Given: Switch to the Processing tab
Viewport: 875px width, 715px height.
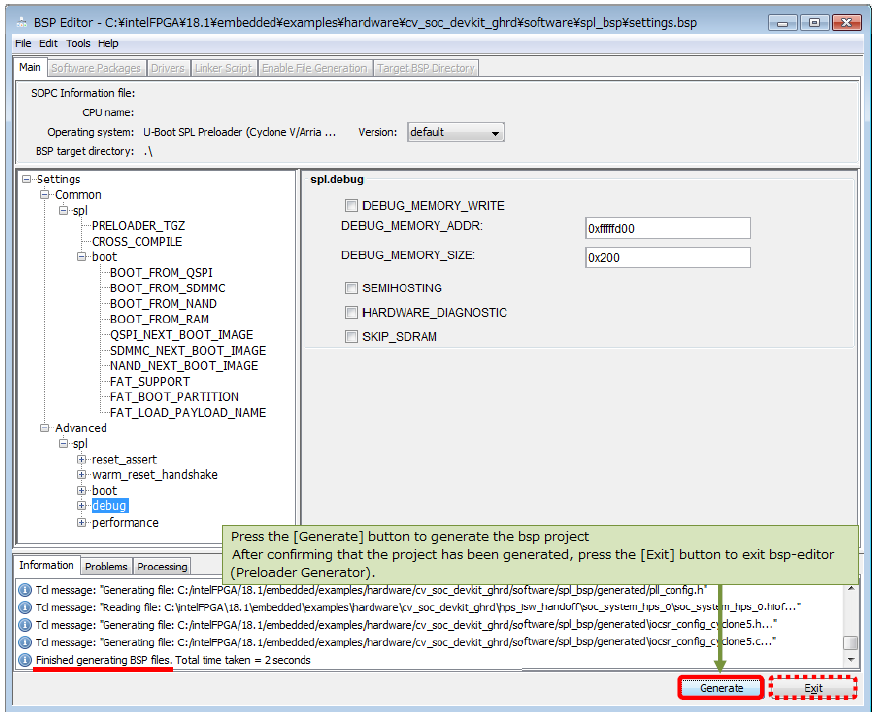Looking at the screenshot, I should (x=162, y=566).
